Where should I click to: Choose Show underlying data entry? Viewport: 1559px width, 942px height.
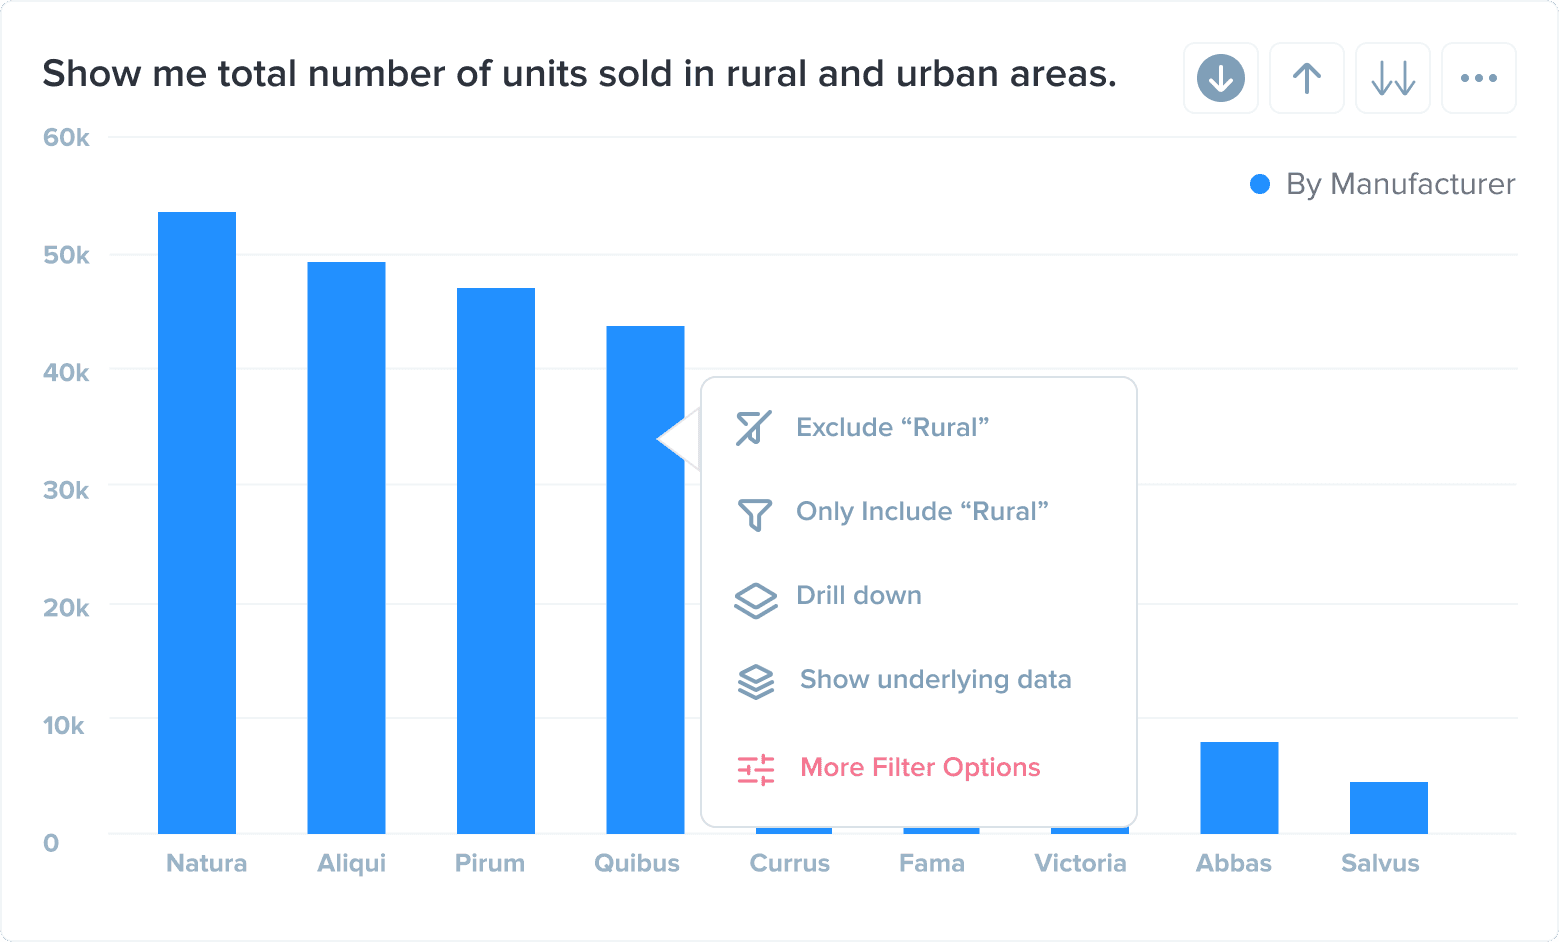pyautogui.click(x=935, y=680)
